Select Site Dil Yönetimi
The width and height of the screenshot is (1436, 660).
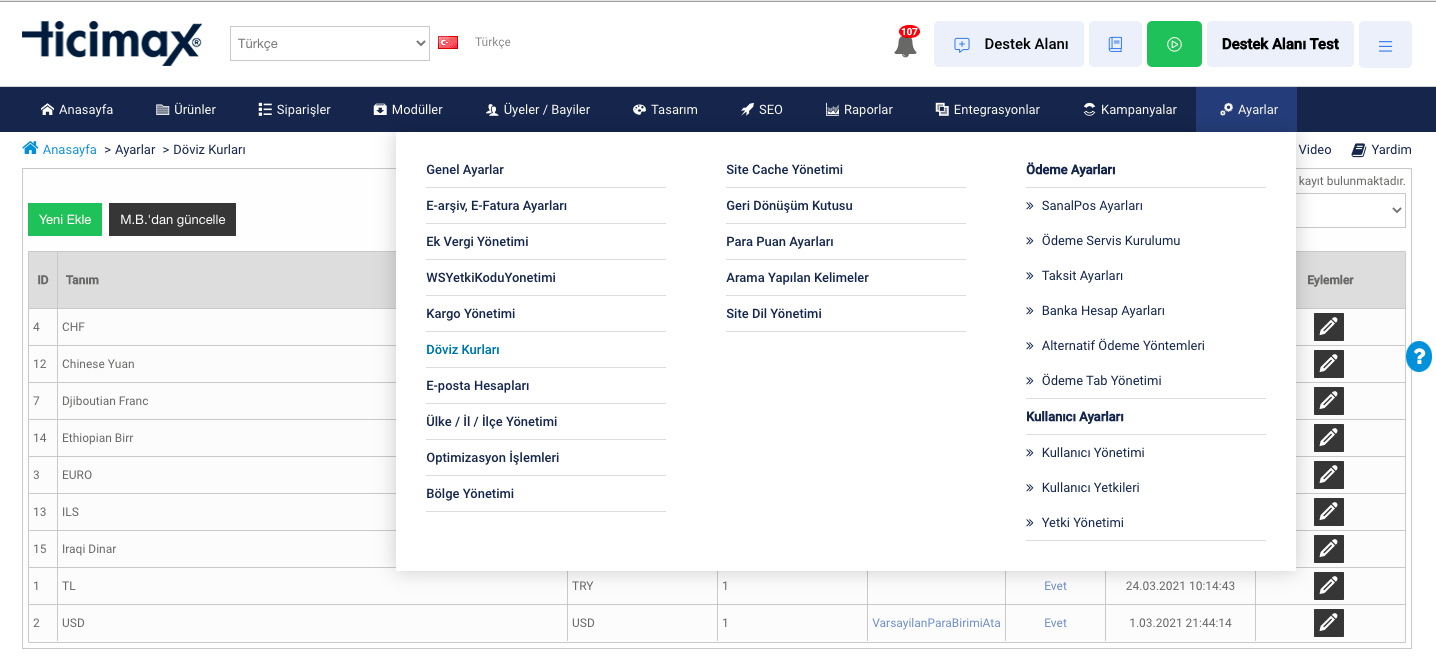[x=774, y=314]
